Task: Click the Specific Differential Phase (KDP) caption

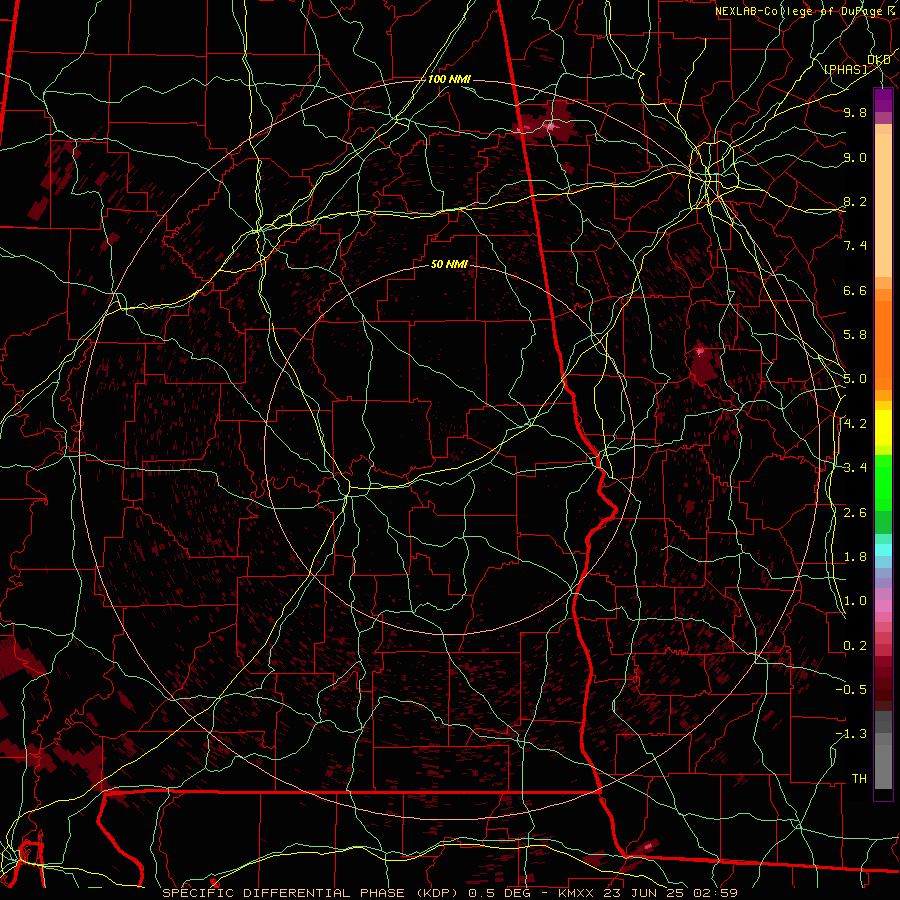Action: [x=313, y=893]
